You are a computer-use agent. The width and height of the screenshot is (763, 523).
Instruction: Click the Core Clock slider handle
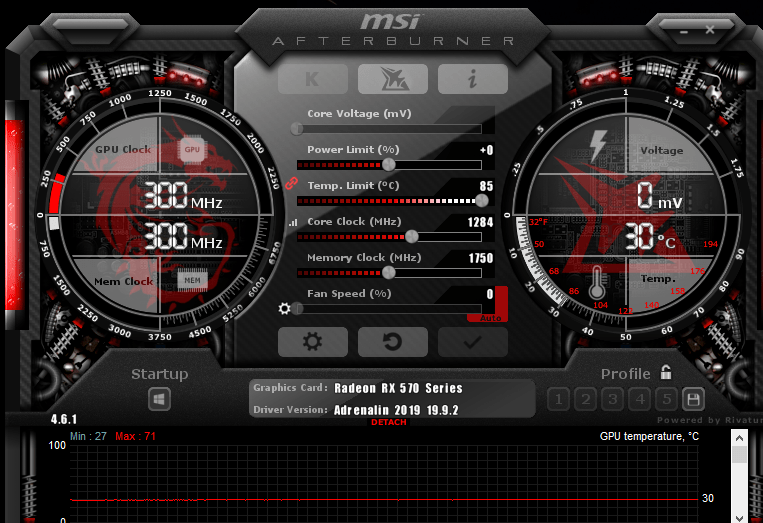point(412,236)
